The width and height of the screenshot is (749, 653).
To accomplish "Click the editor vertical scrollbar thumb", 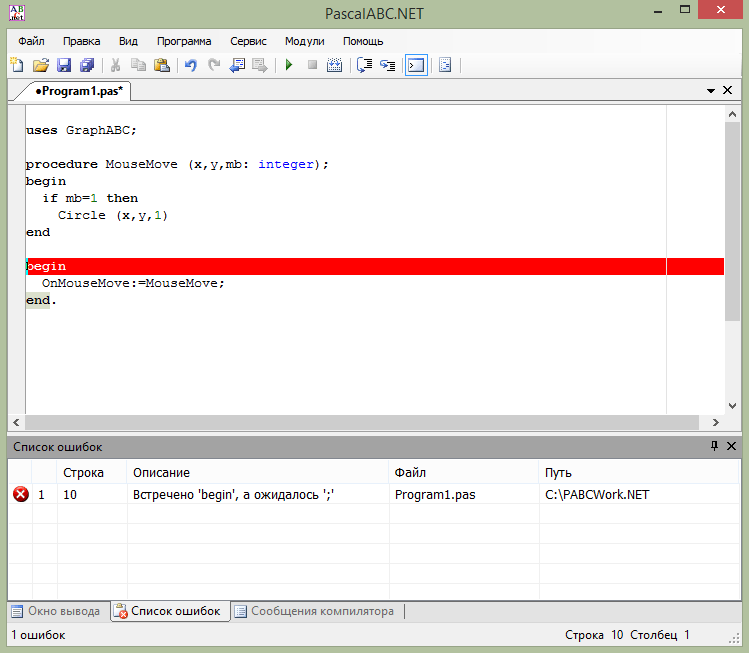I will [x=732, y=221].
